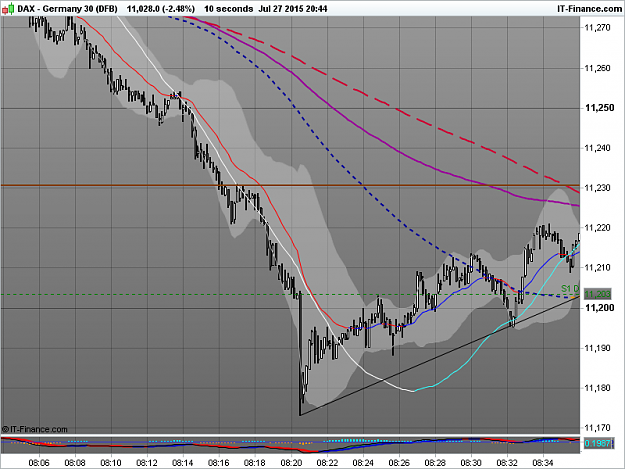This screenshot has width=625, height=469.
Task: Click the 11,190 price axis label
Action: click(597, 348)
